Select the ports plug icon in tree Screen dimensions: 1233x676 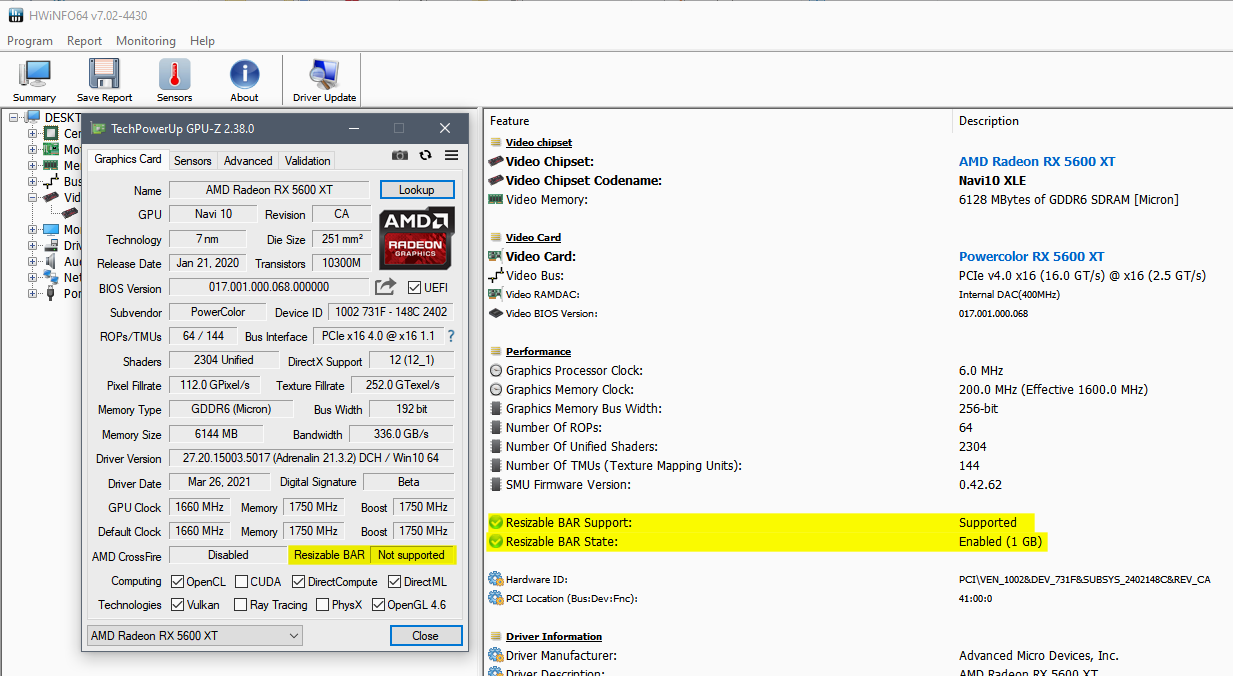coord(51,293)
